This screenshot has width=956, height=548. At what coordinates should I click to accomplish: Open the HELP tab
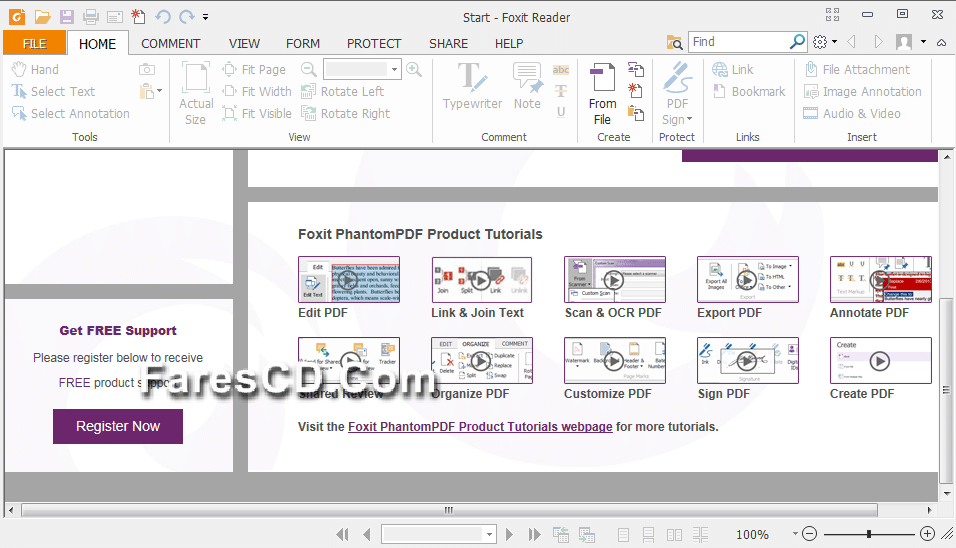(x=509, y=44)
